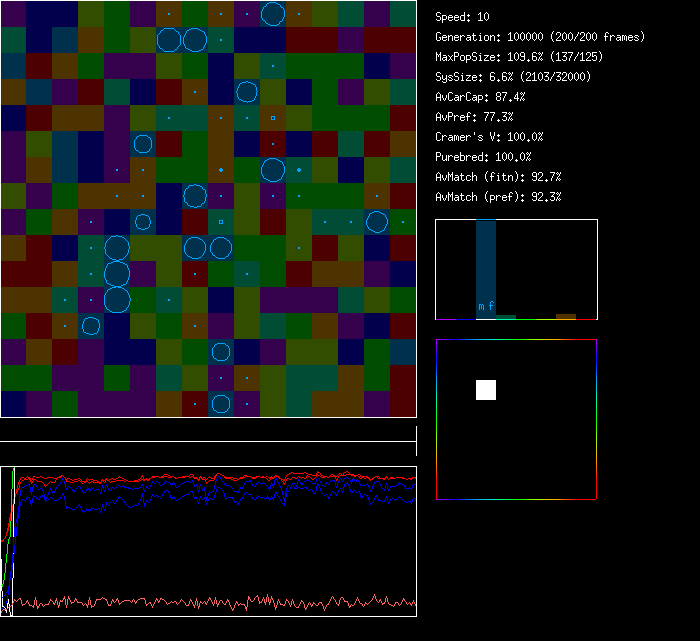
Task: Select the middle circle of three stacked circles
Action: [117, 274]
